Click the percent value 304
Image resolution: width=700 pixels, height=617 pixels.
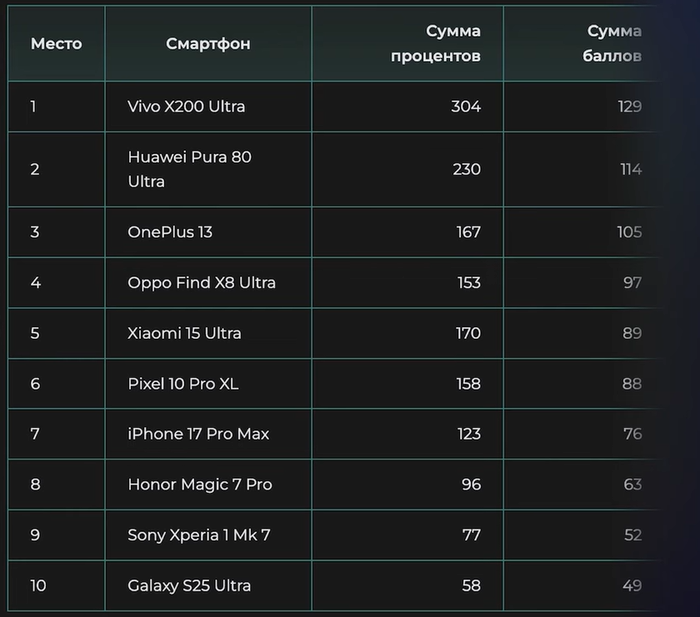coord(466,106)
